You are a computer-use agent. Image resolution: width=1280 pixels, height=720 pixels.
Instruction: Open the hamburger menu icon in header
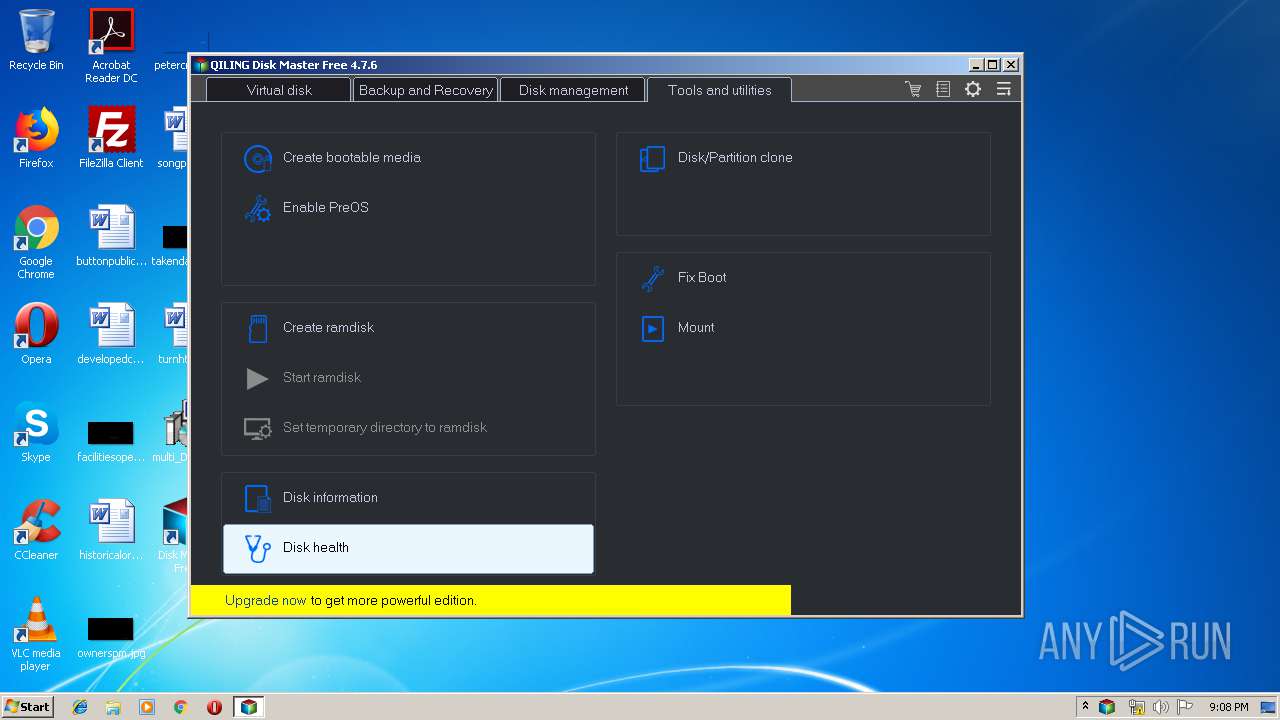point(1003,90)
